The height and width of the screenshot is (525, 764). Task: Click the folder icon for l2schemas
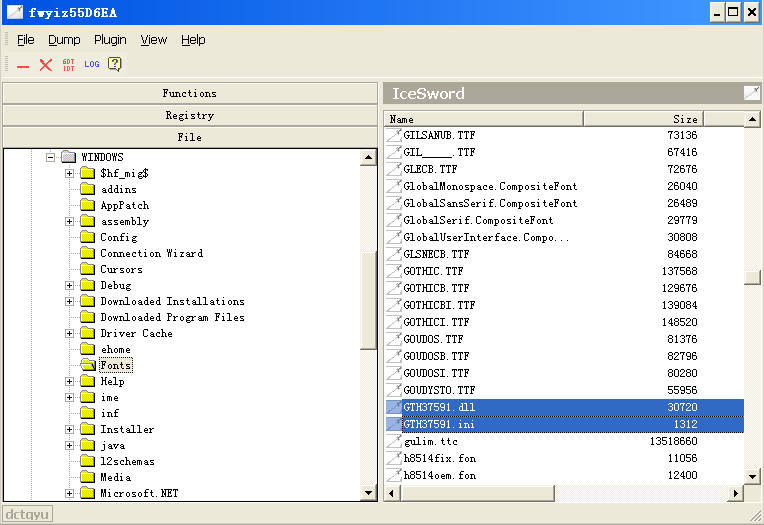click(x=88, y=461)
